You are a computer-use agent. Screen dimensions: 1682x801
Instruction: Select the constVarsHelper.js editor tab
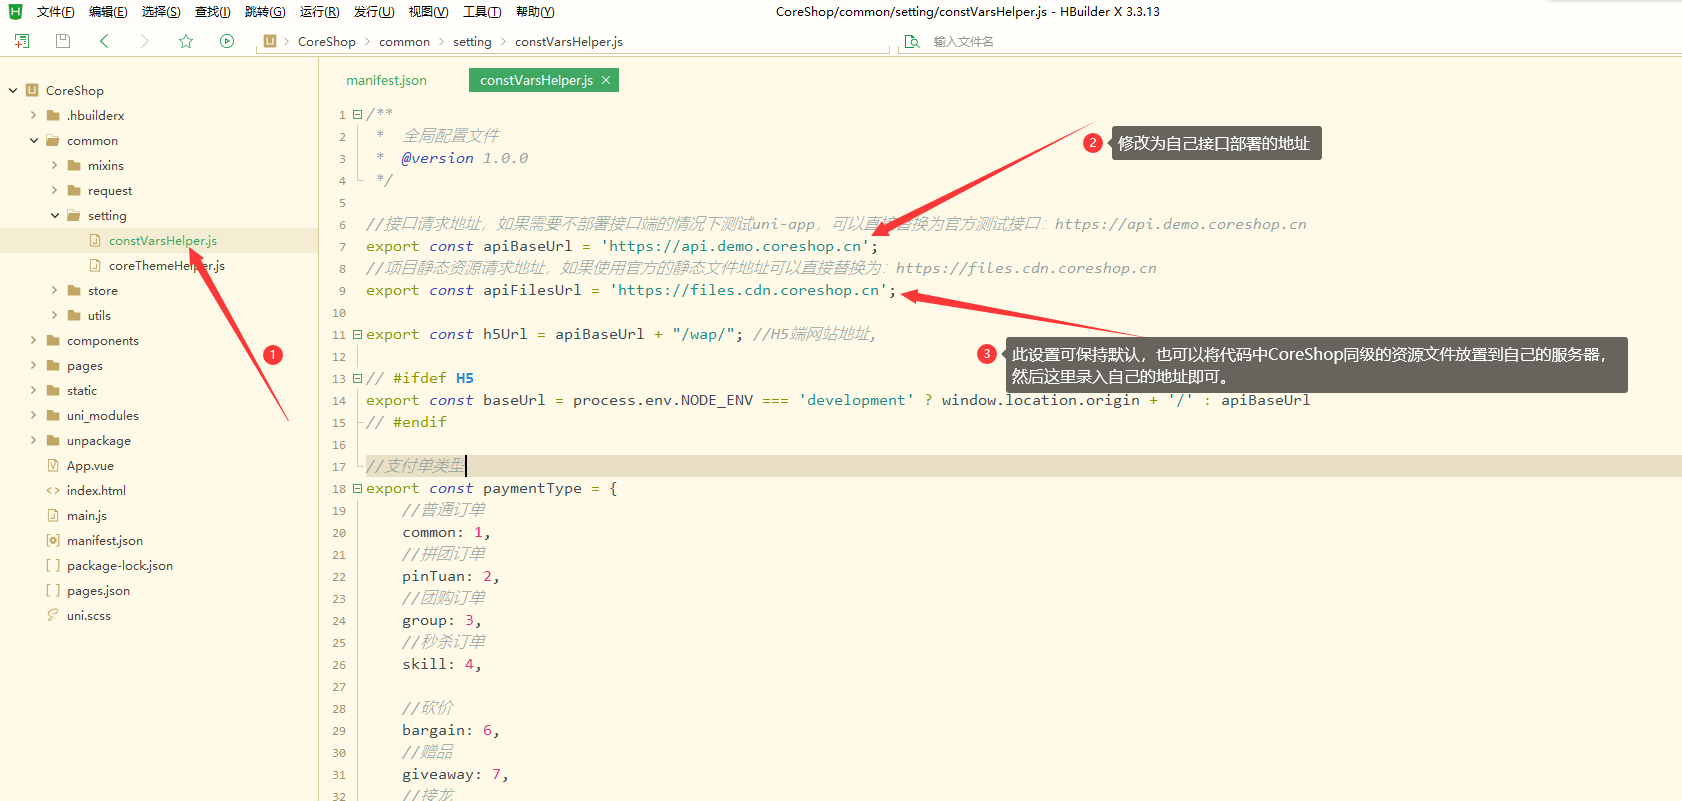(x=544, y=80)
